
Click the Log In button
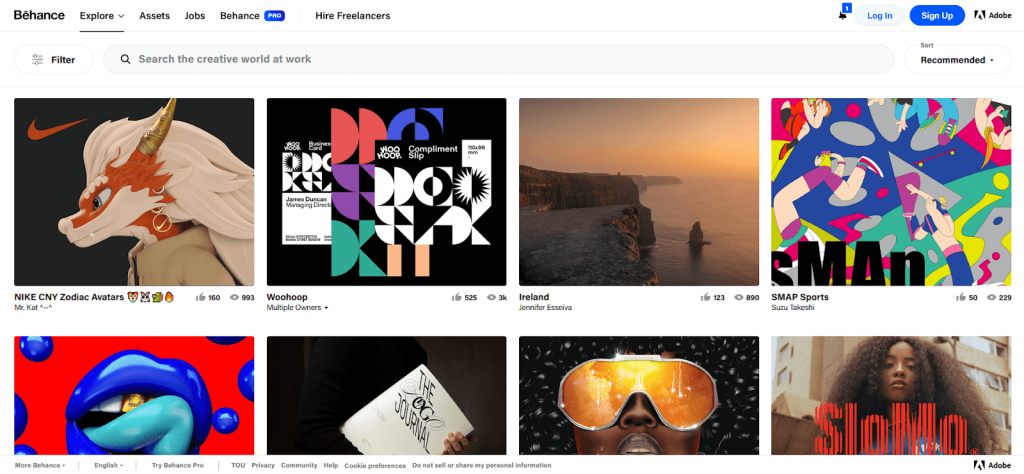click(880, 16)
